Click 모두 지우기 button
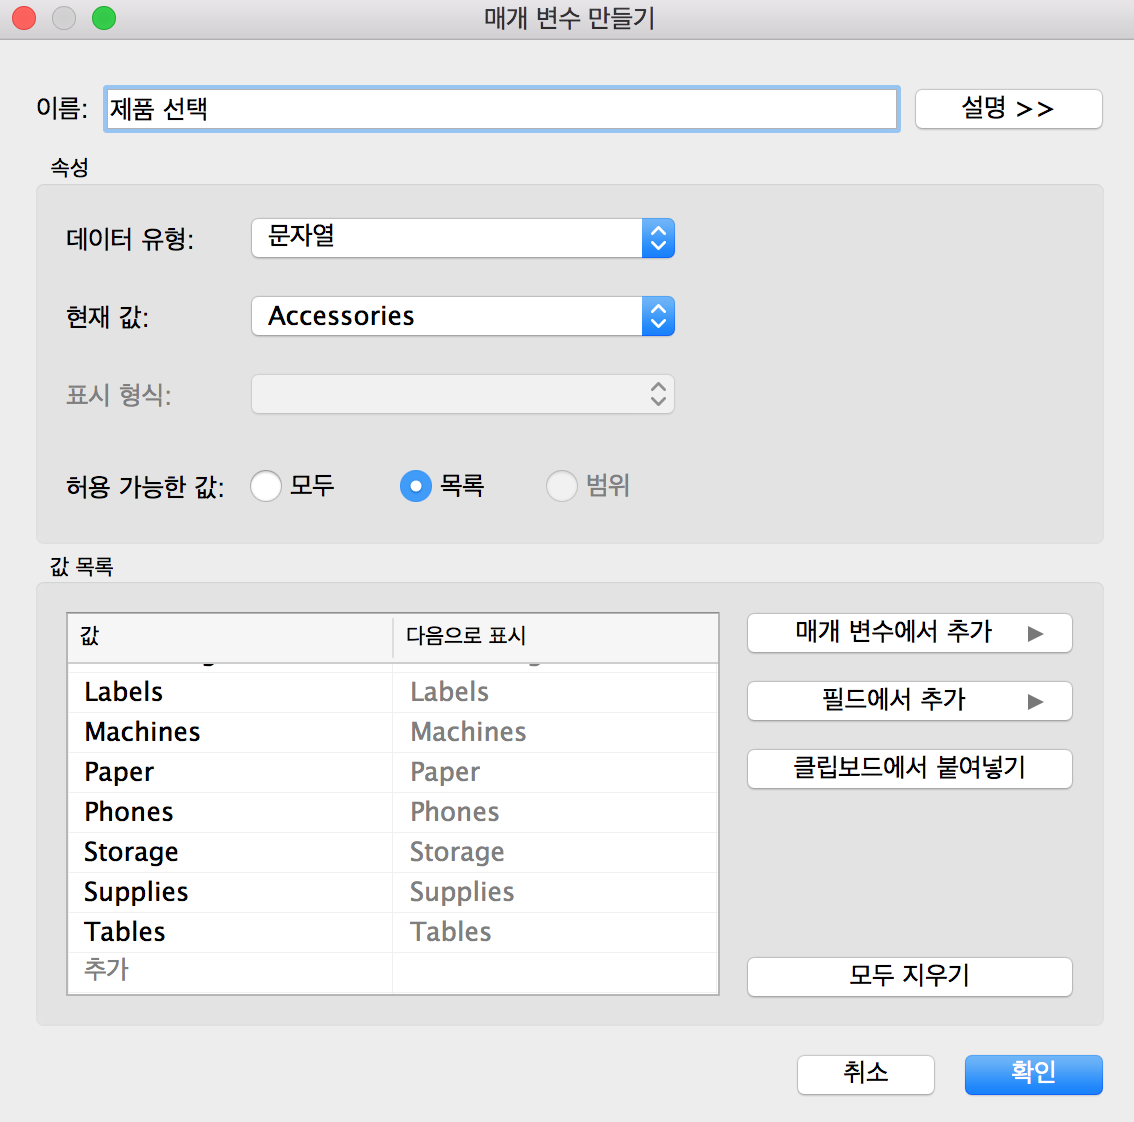 tap(909, 977)
